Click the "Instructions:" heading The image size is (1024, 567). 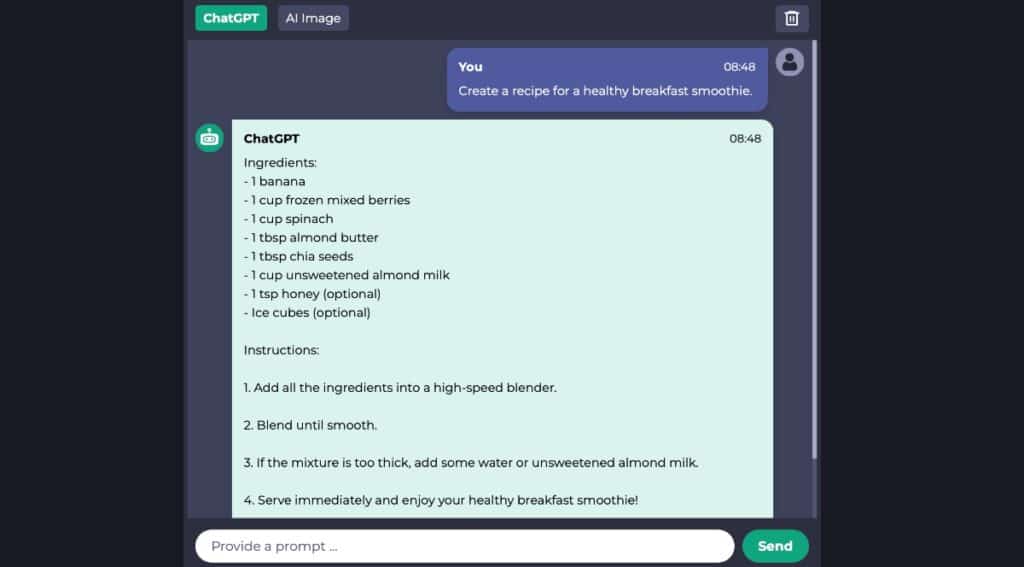281,350
